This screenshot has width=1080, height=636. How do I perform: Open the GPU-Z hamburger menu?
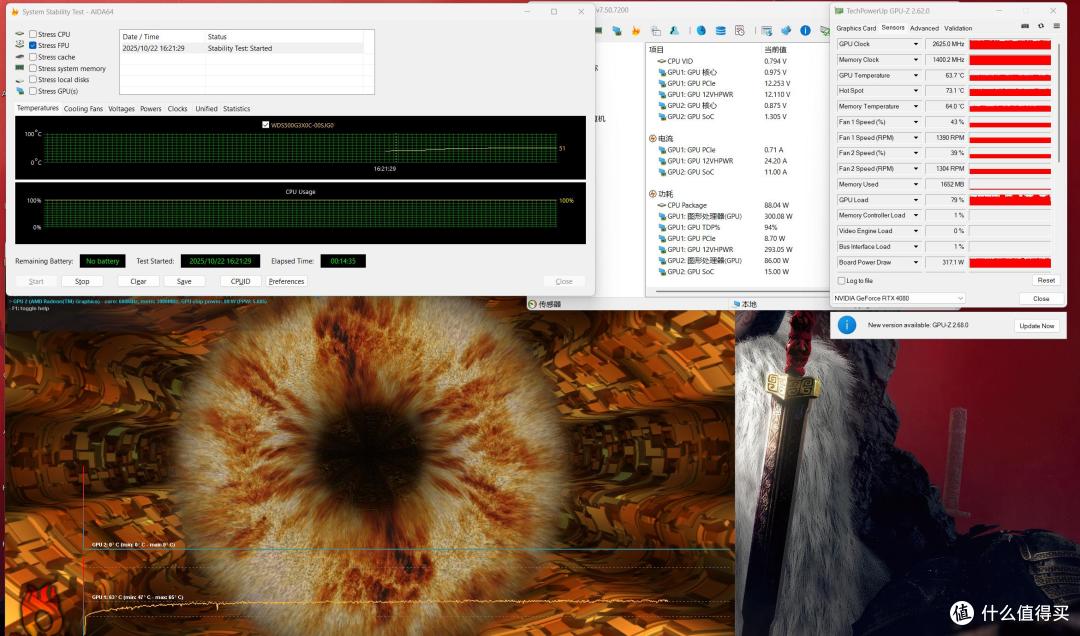[1057, 26]
